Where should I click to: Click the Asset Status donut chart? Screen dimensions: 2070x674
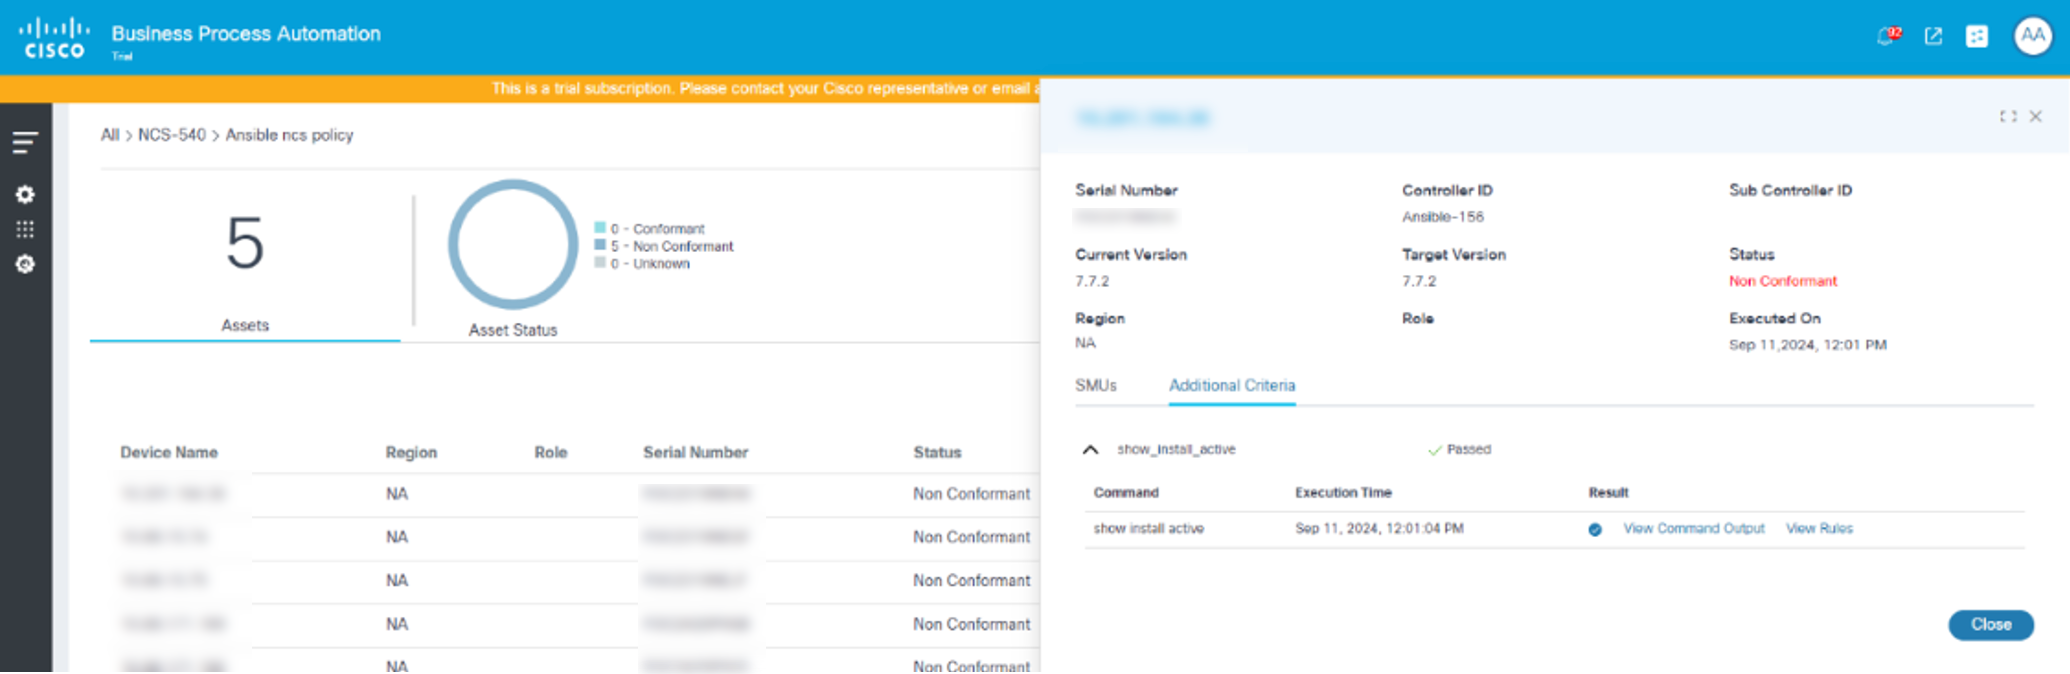[x=513, y=244]
